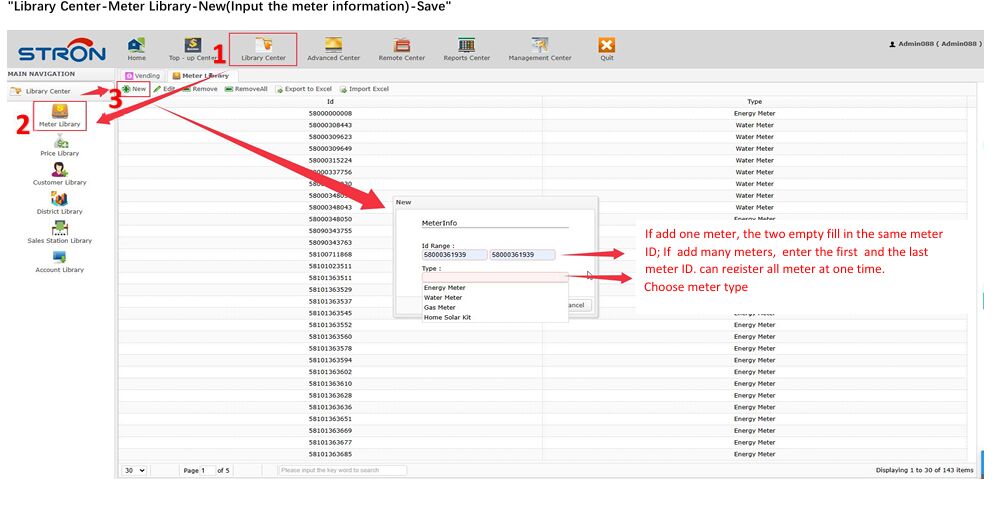995x513 pixels.
Task: Open the Advanced Center icon
Action: point(334,48)
